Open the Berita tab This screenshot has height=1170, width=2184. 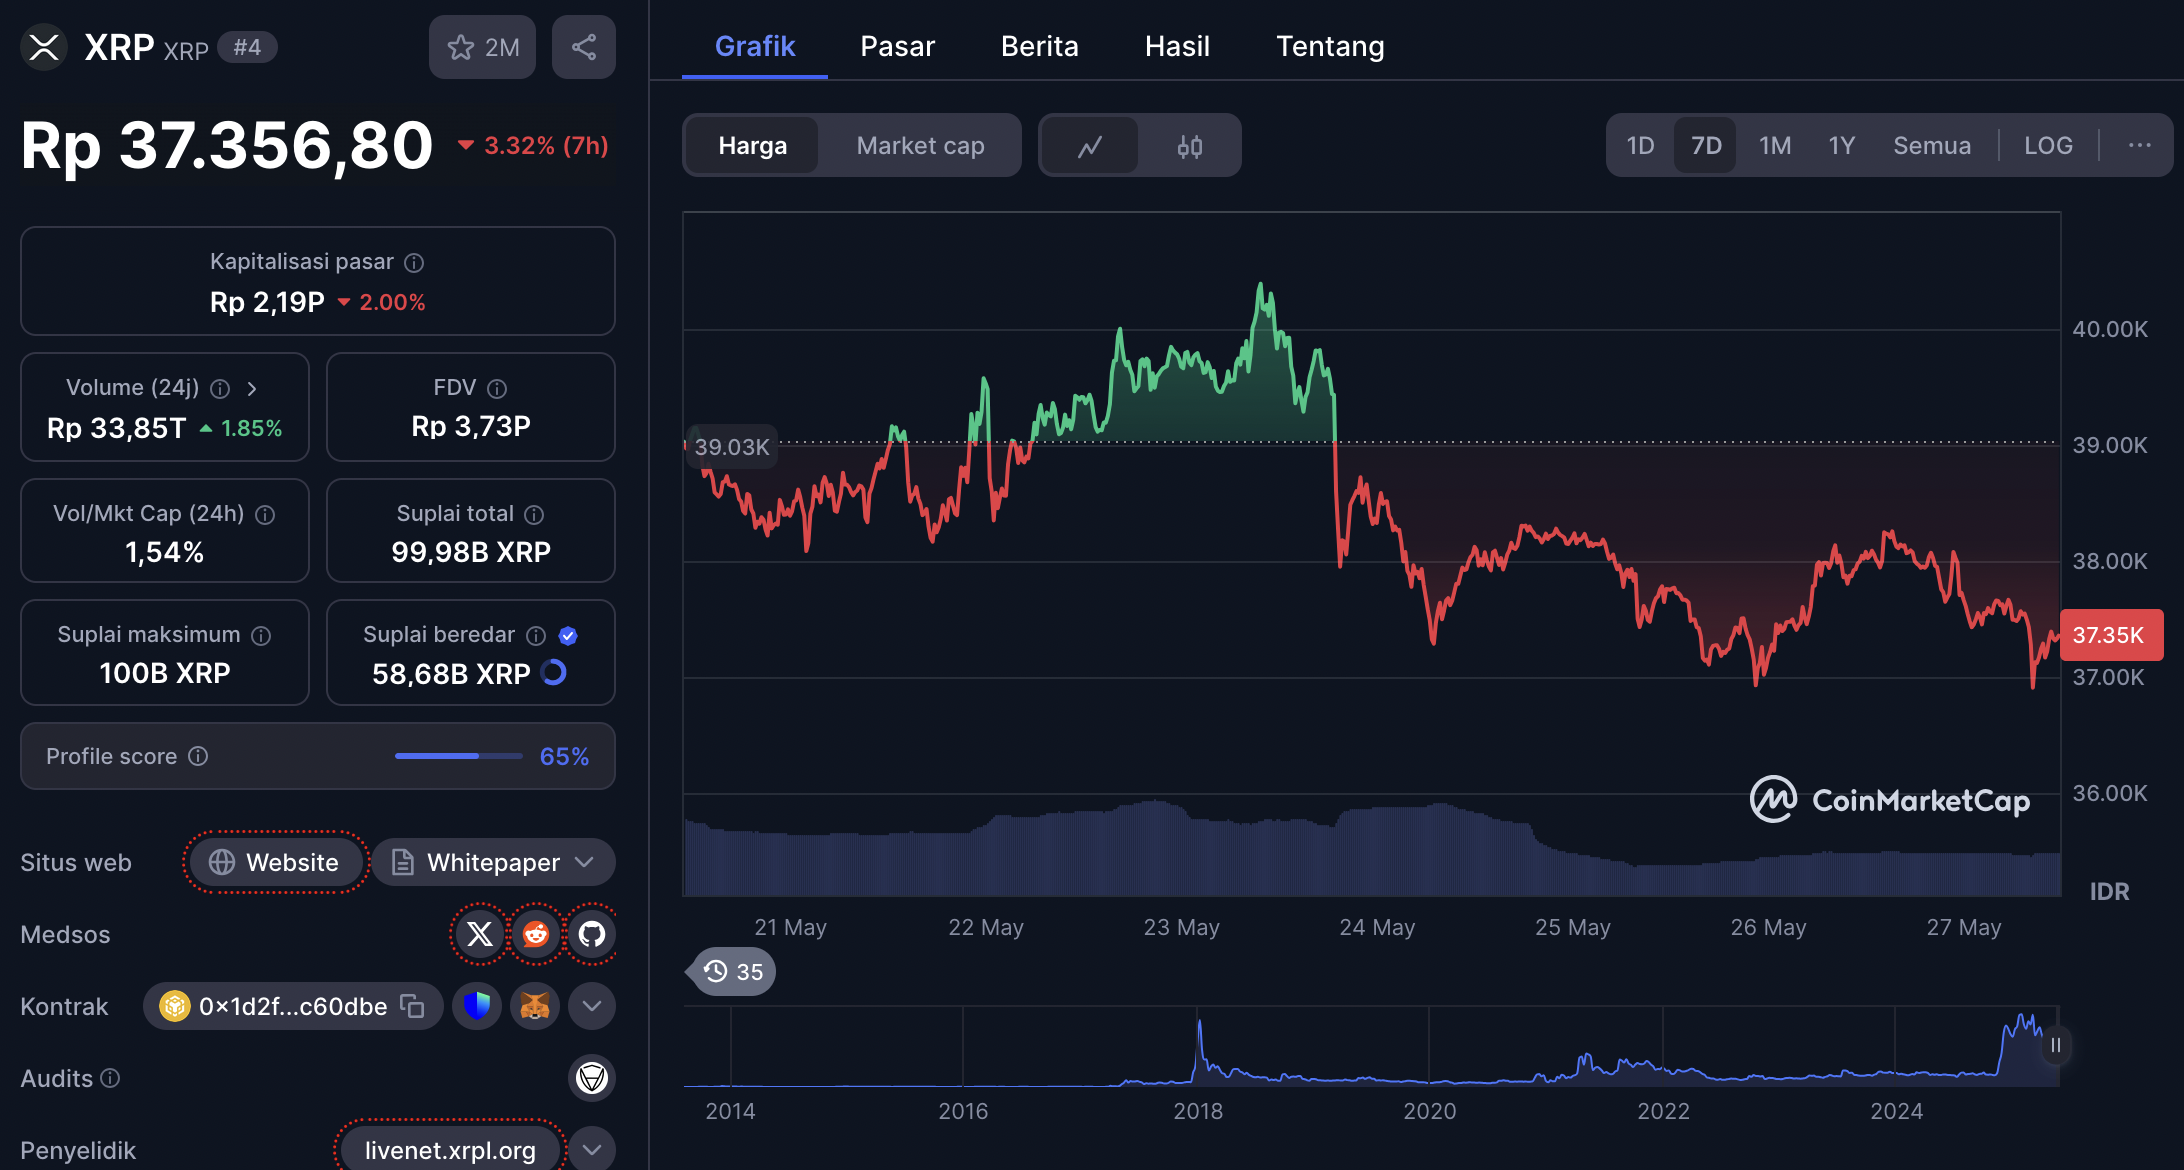1039,46
